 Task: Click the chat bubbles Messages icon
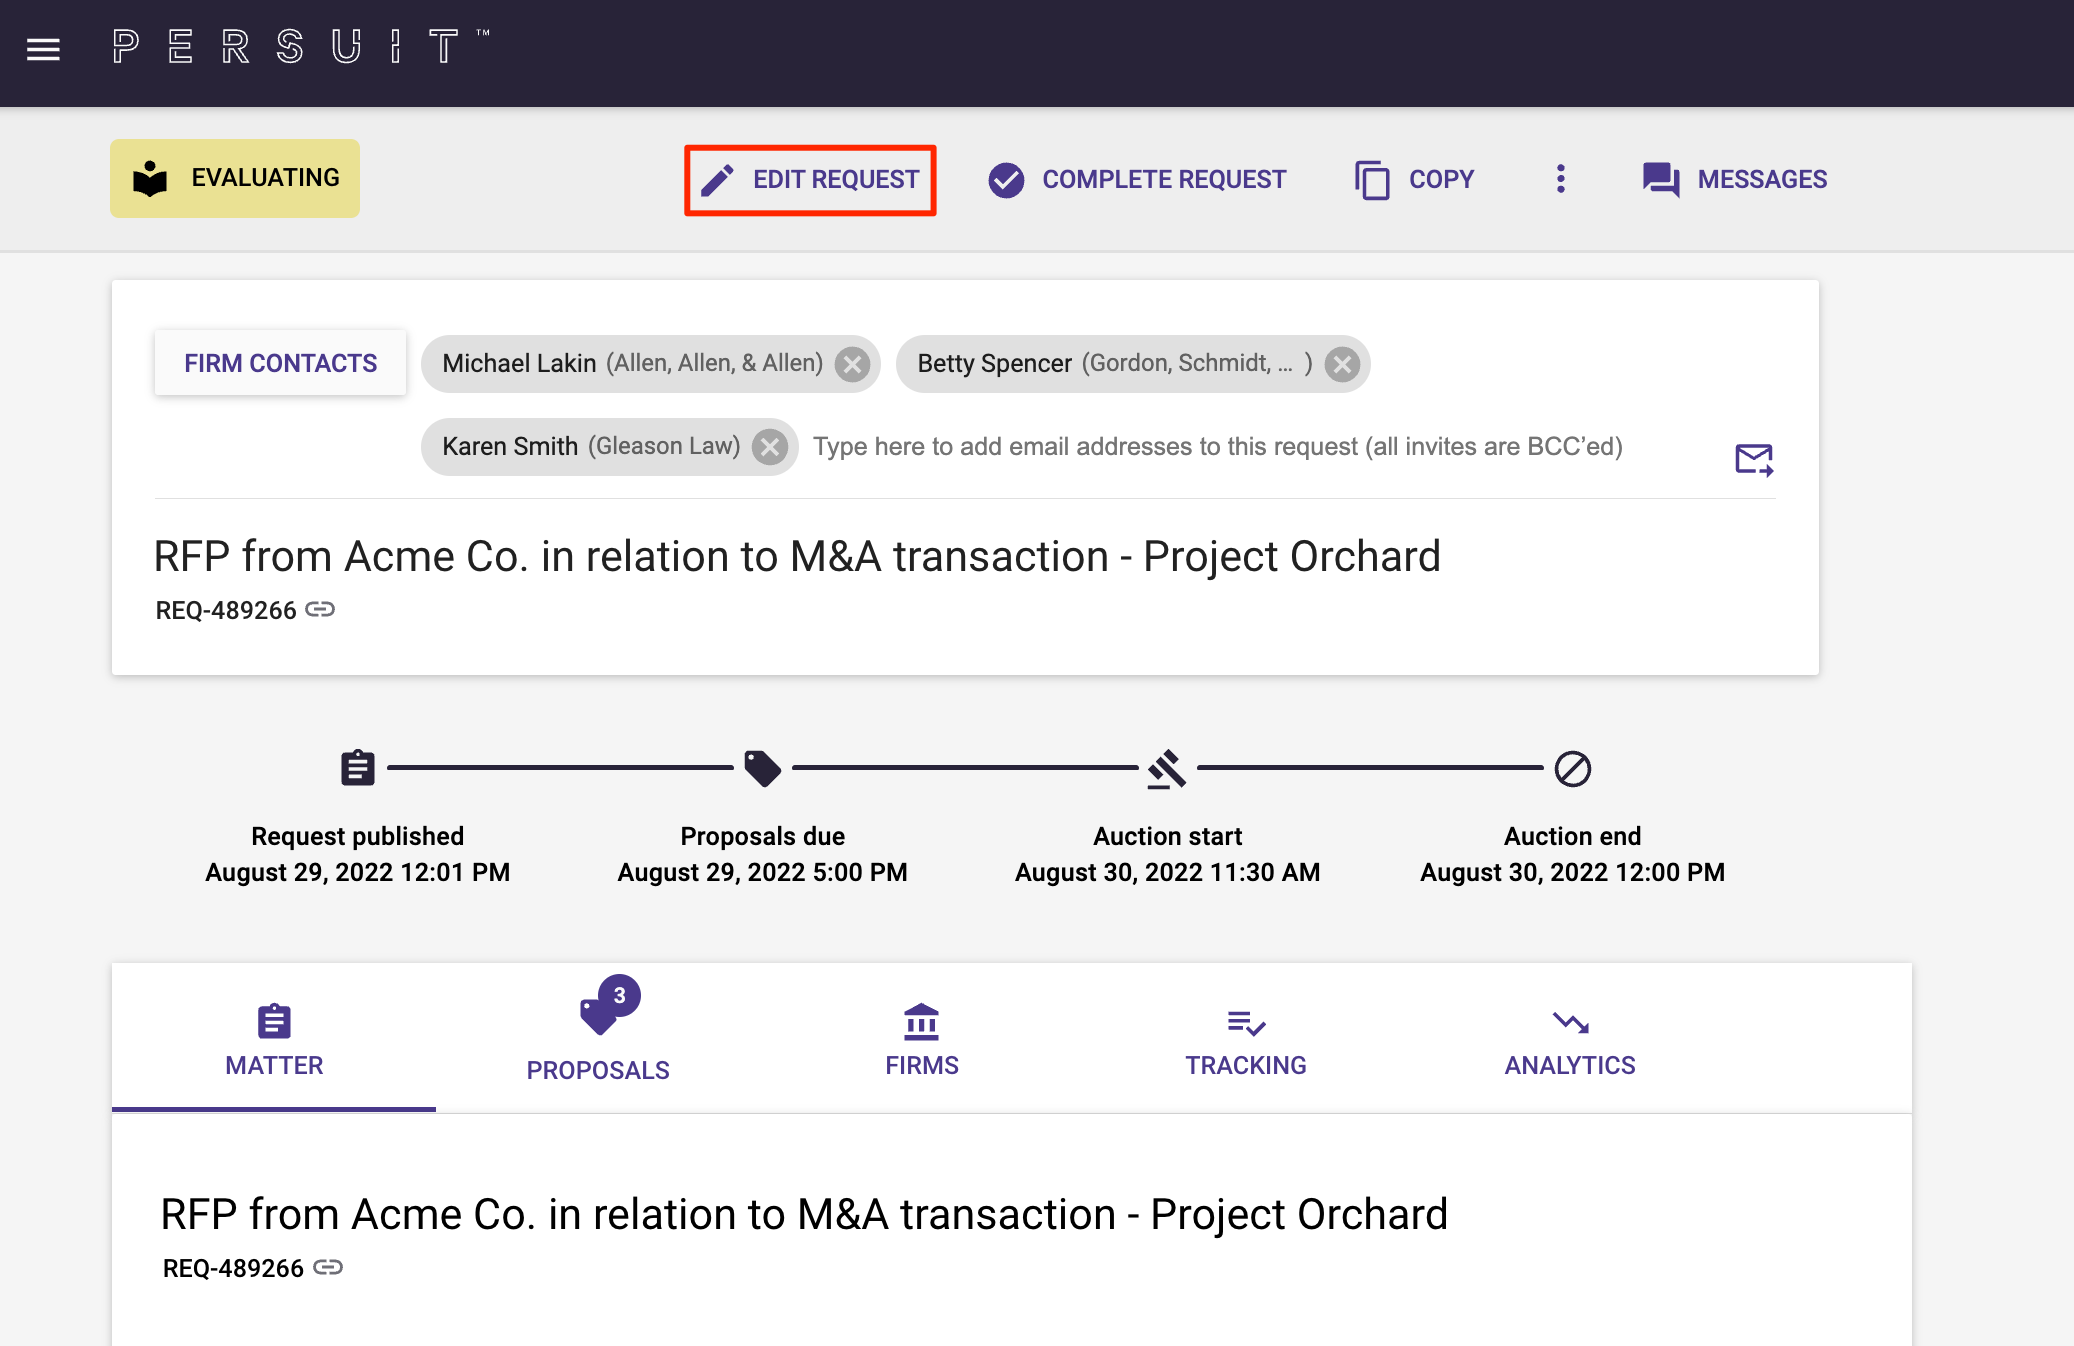[x=1661, y=180]
